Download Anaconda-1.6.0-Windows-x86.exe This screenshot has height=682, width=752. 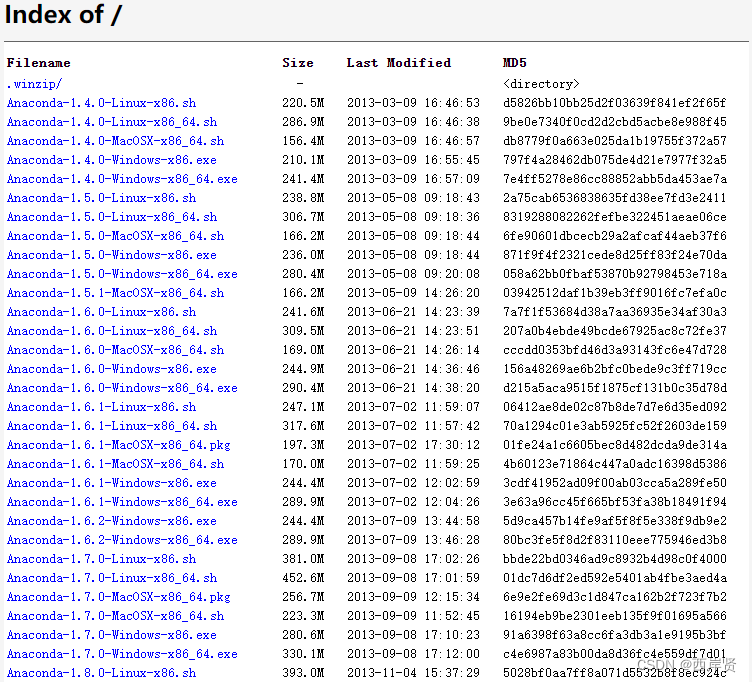[x=112, y=369]
